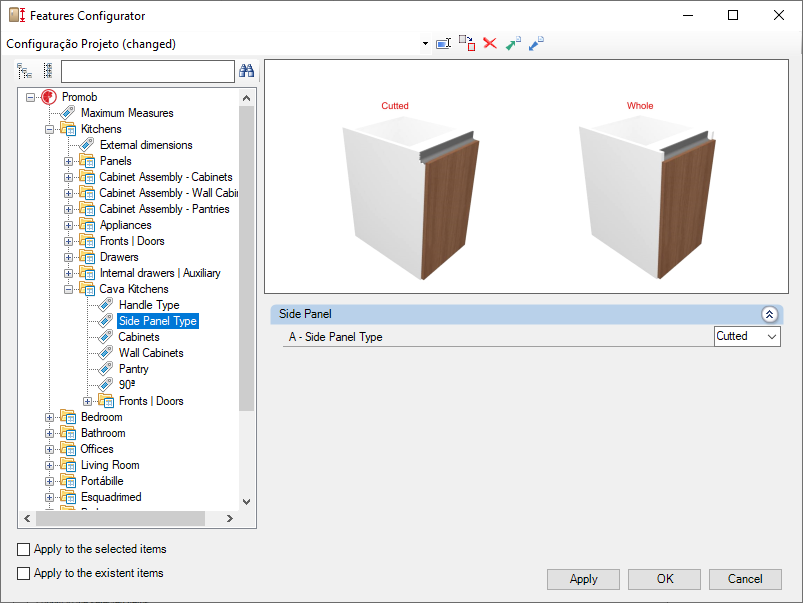
Task: Click the tree search input field
Action: 148,71
